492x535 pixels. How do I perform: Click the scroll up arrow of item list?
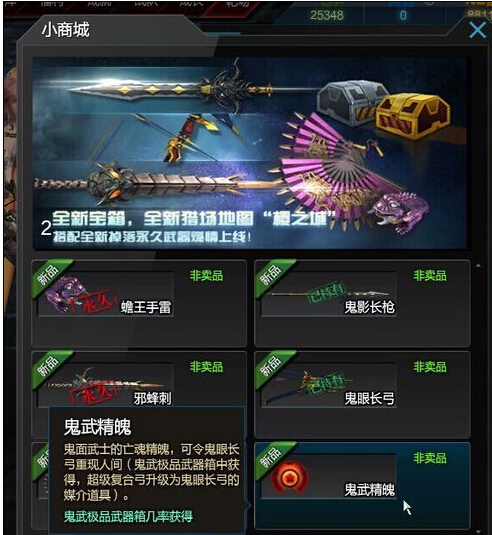click(478, 265)
